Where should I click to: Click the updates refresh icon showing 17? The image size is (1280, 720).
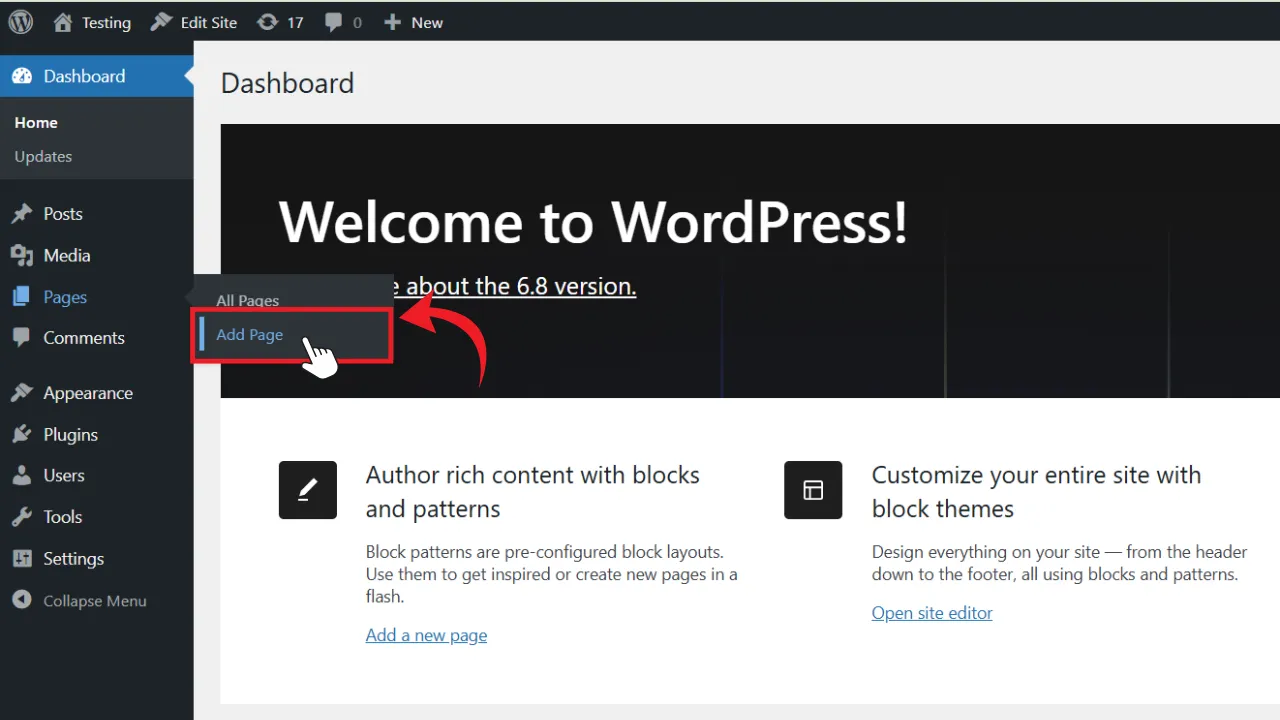pos(267,22)
